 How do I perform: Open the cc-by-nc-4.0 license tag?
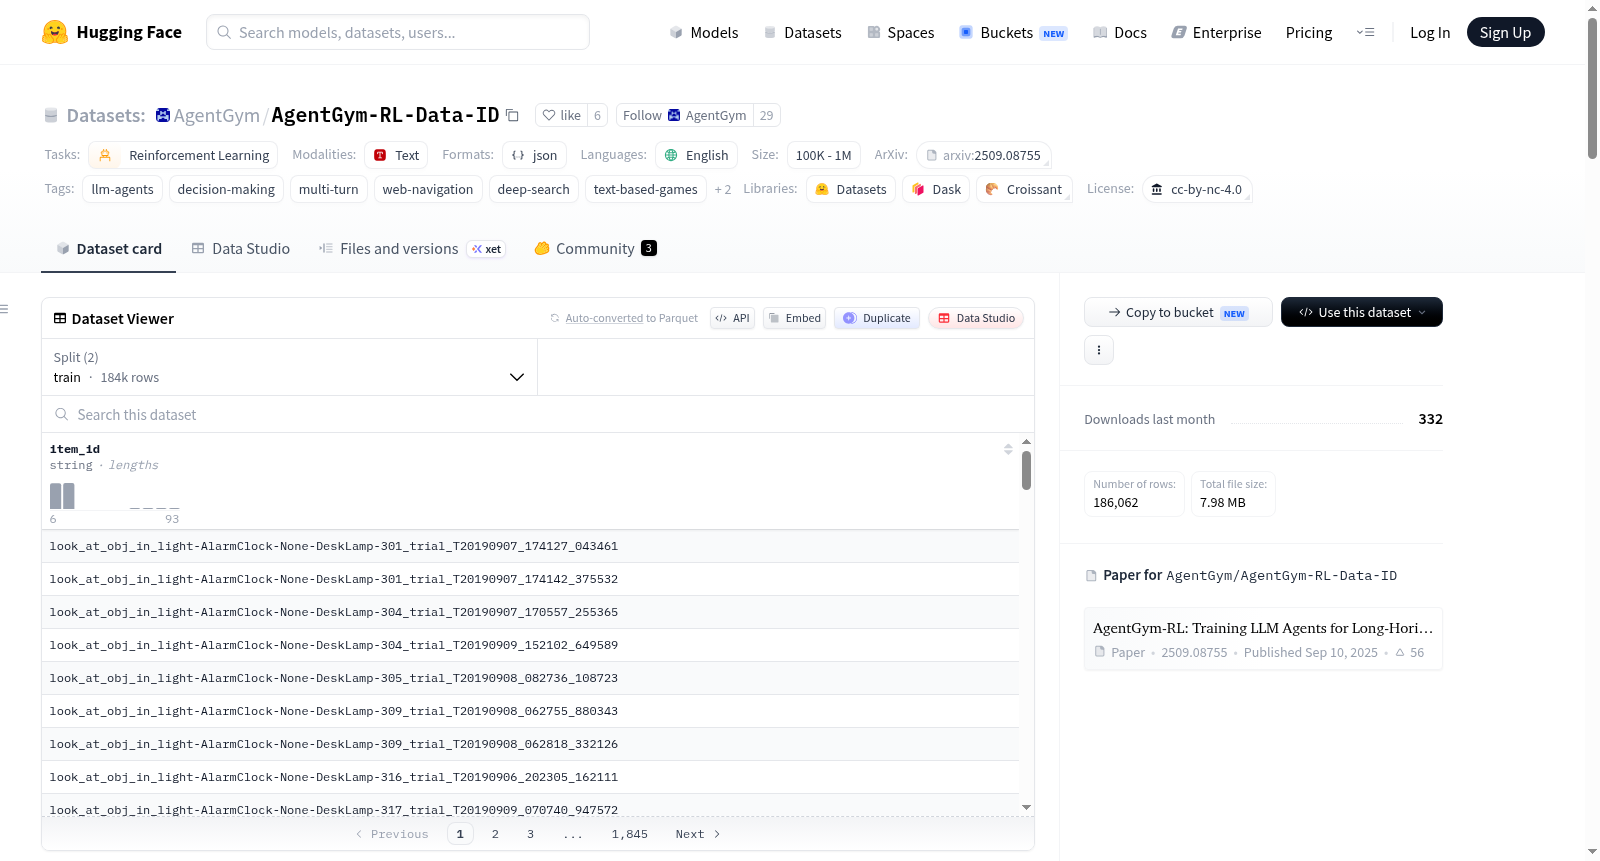pos(1197,189)
